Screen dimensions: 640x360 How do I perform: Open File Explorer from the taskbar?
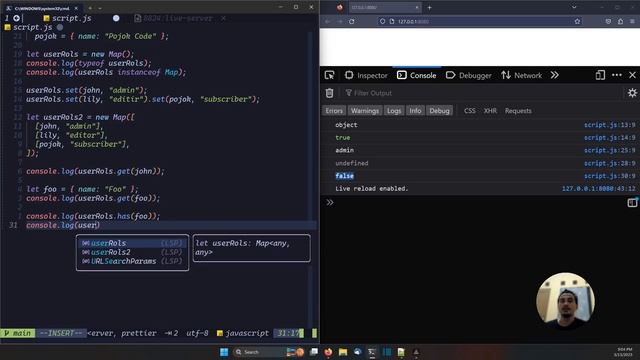(343, 352)
